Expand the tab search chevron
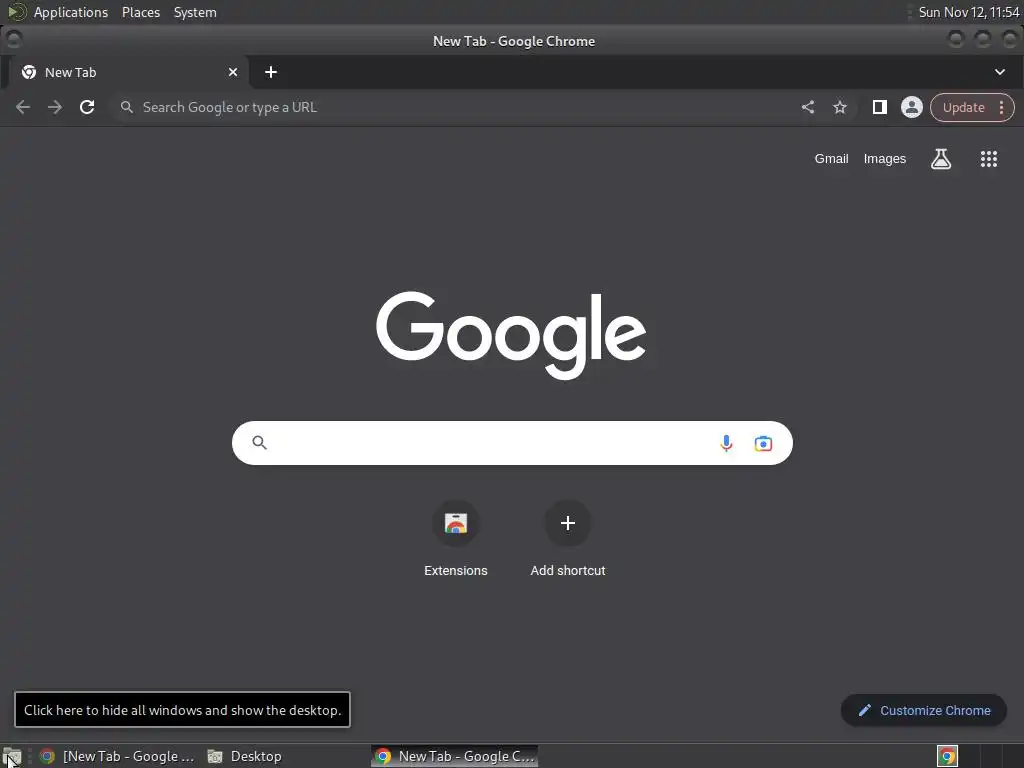This screenshot has width=1024, height=768. pyautogui.click(x=1000, y=72)
